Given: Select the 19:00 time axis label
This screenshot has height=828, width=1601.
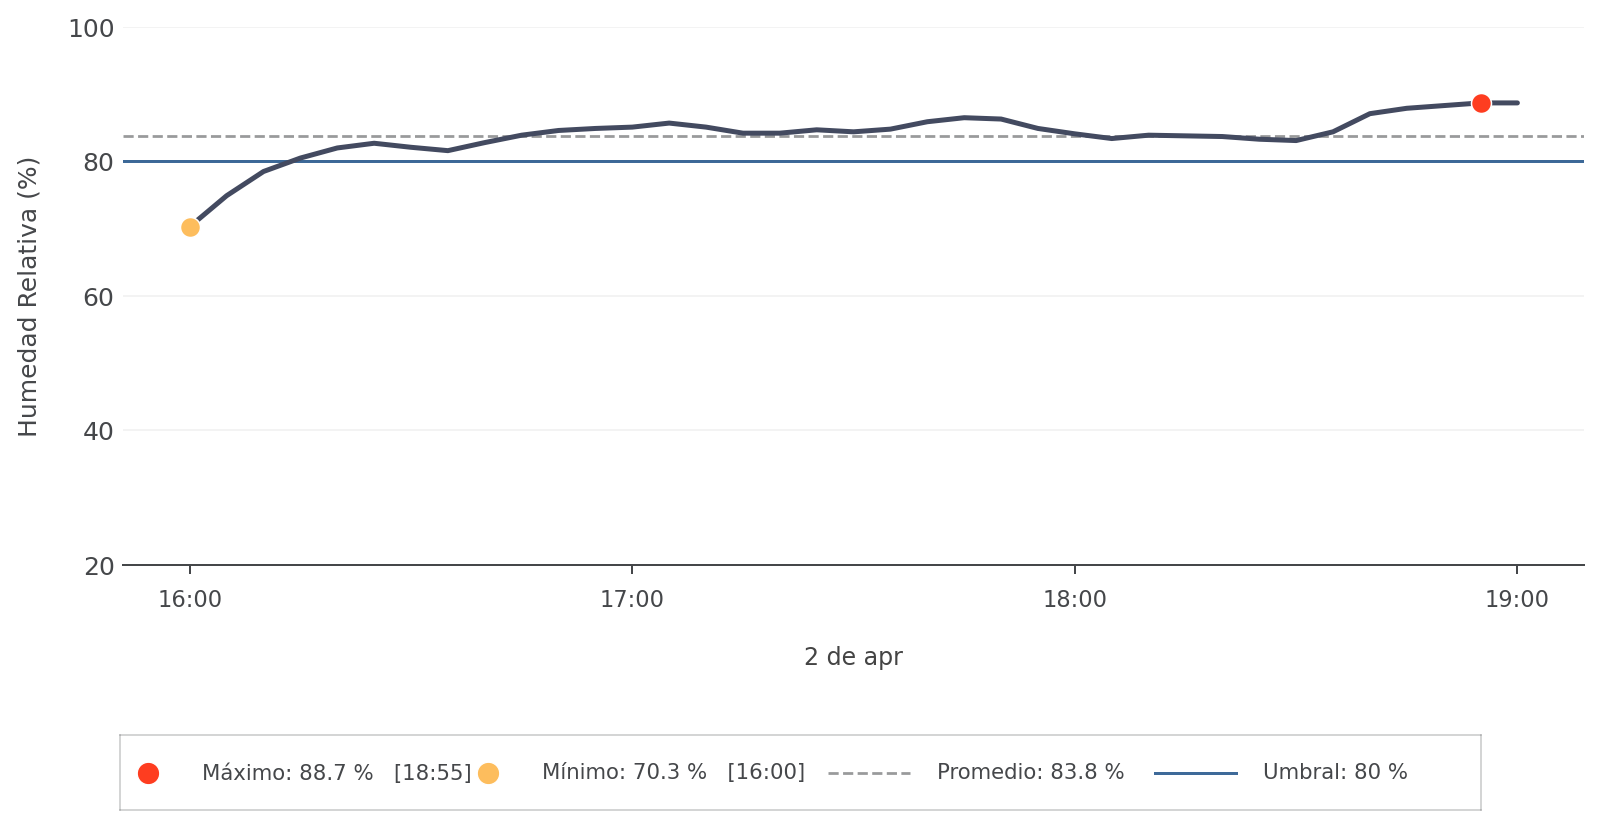Looking at the screenshot, I should coord(1517,600).
